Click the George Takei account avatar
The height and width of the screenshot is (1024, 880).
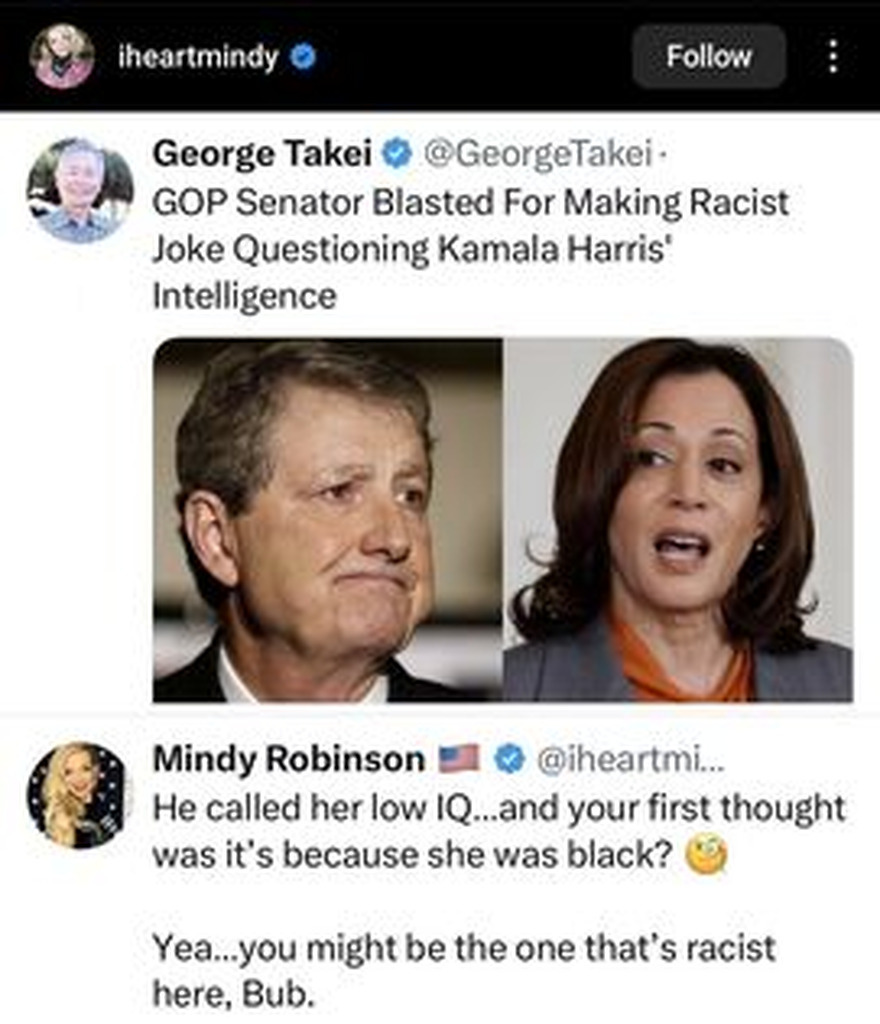point(80,190)
